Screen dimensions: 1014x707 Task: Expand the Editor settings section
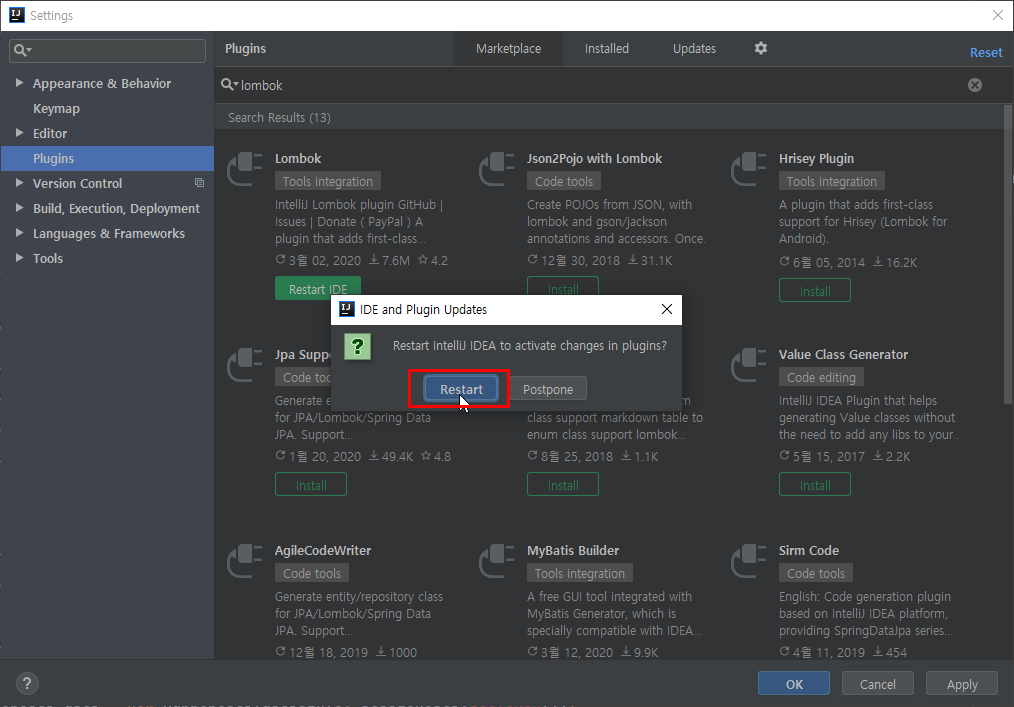20,133
